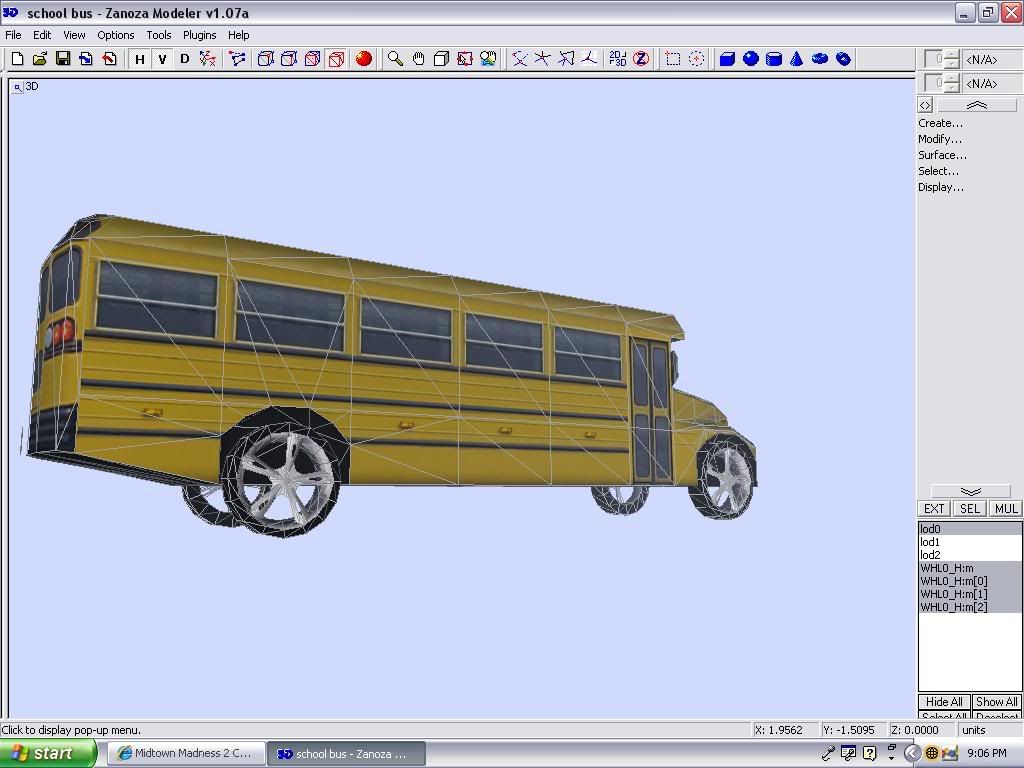Click the rectangular selection mode icon
This screenshot has width=1024, height=768.
coord(673,59)
